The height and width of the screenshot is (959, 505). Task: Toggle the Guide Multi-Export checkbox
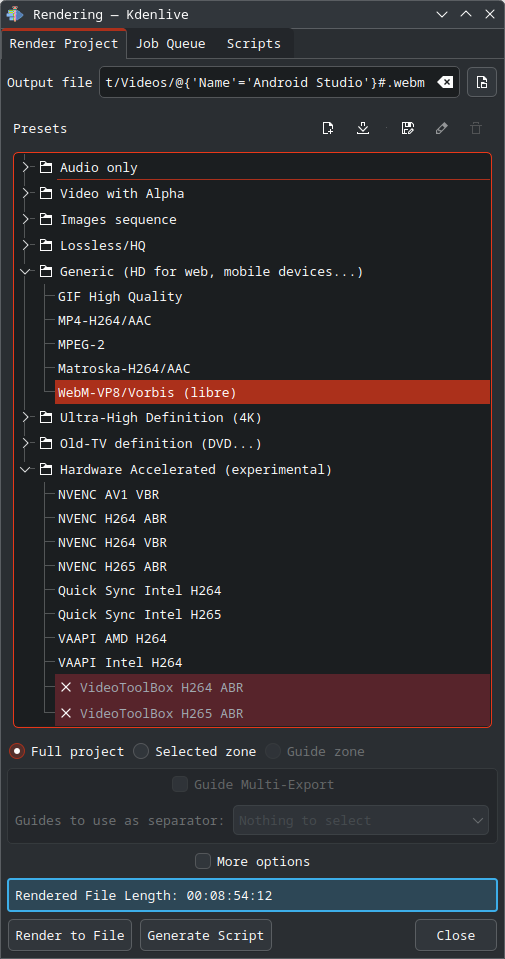coord(180,784)
